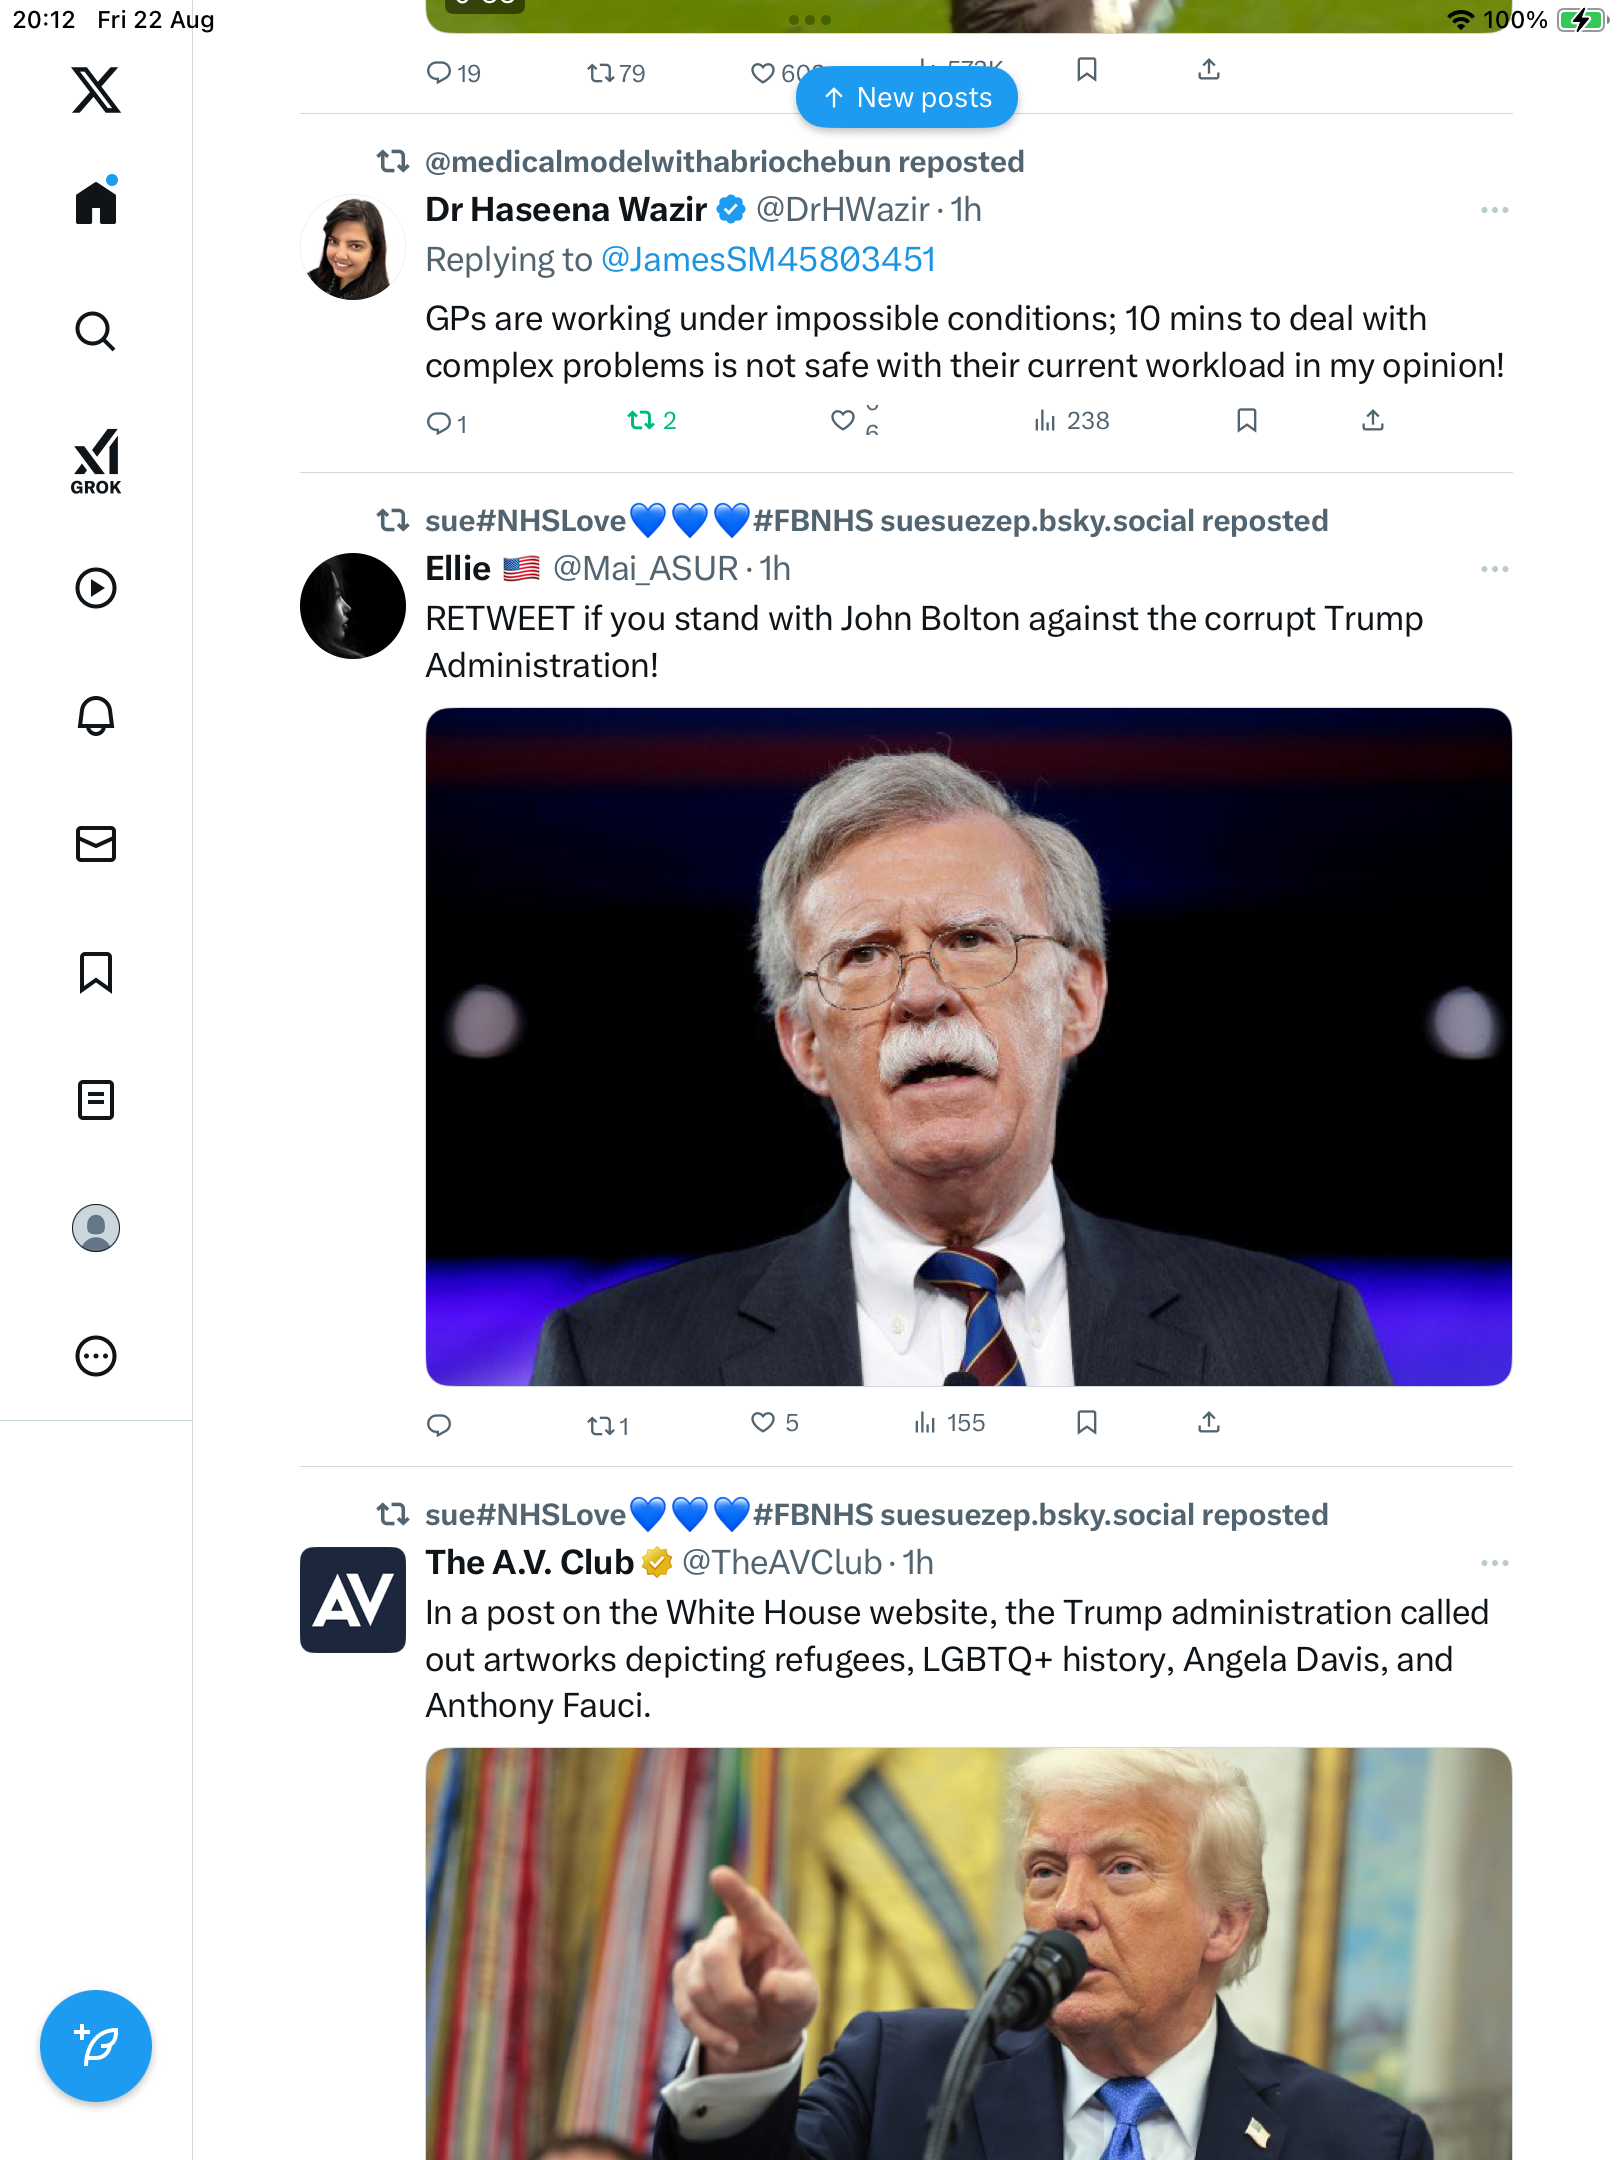The width and height of the screenshot is (1620, 2160).
Task: Open Bookmarks in the sidebar
Action: (96, 972)
